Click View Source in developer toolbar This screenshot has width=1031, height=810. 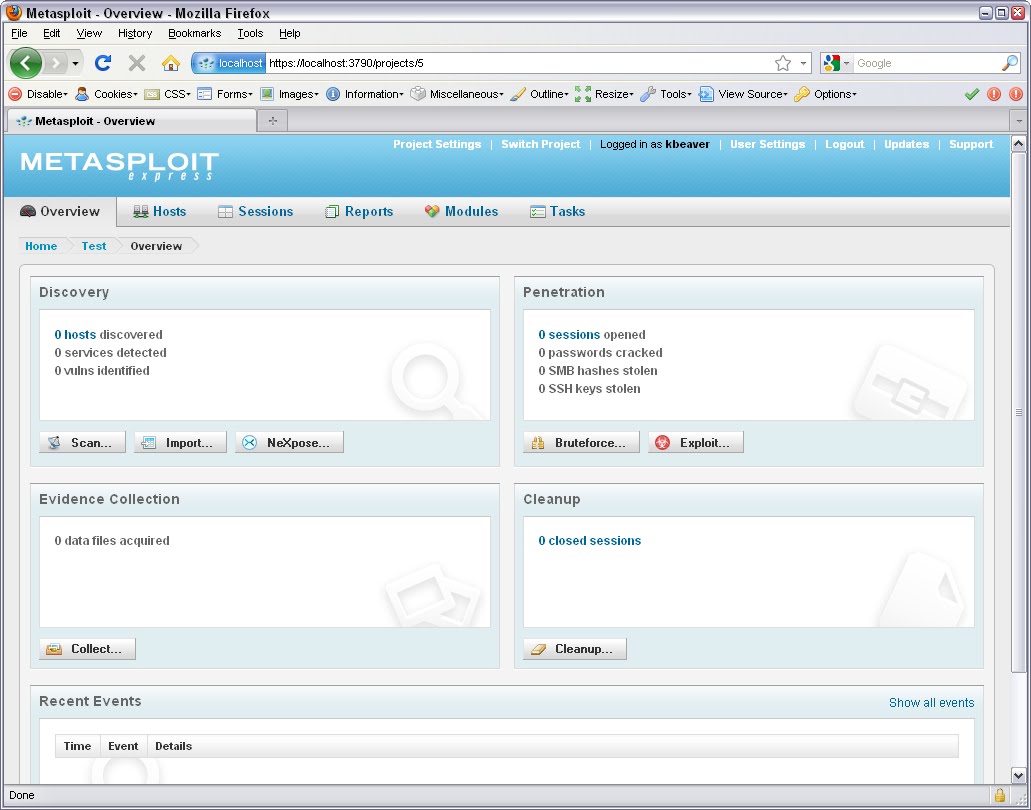tap(743, 94)
